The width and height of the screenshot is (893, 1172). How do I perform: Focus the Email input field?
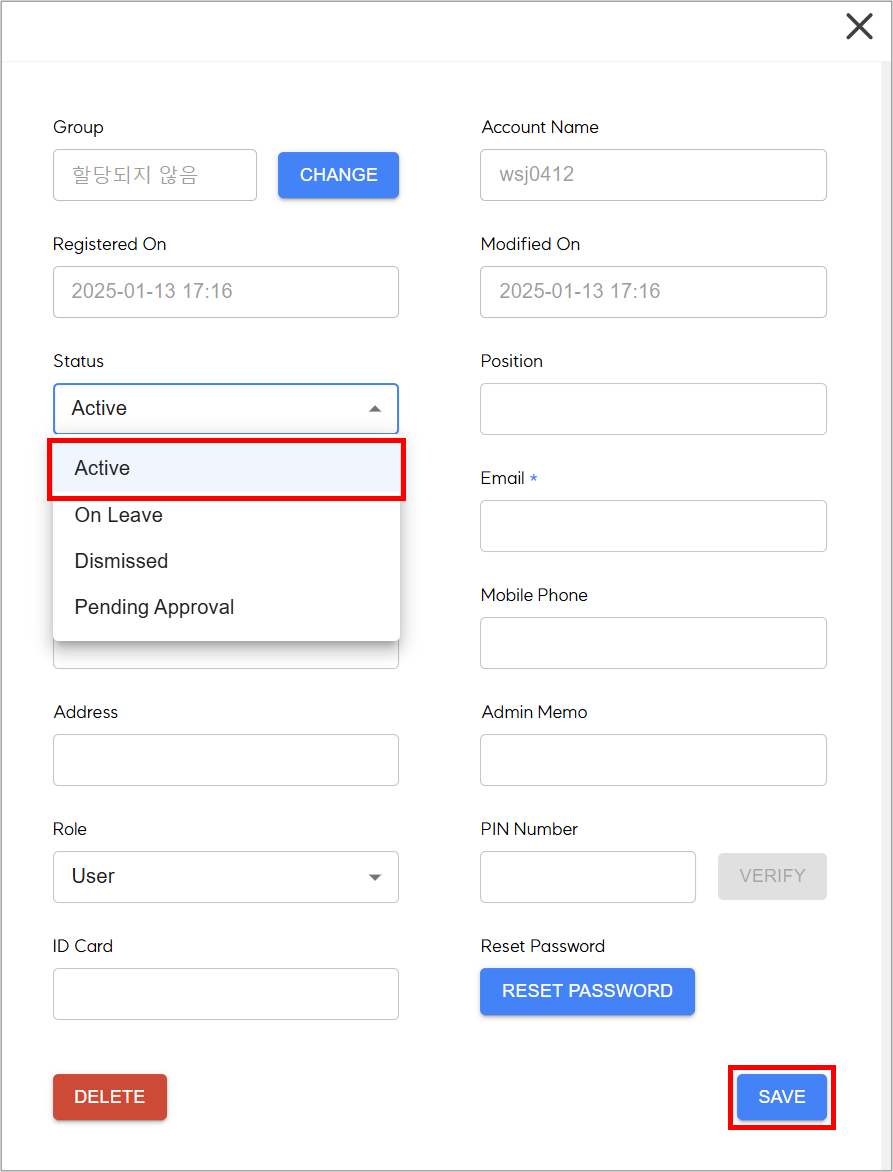tap(653, 526)
